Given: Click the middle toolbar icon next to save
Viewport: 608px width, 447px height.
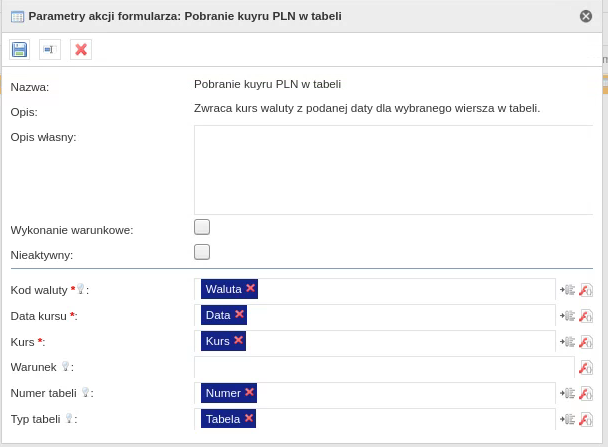Looking at the screenshot, I should click(x=50, y=49).
